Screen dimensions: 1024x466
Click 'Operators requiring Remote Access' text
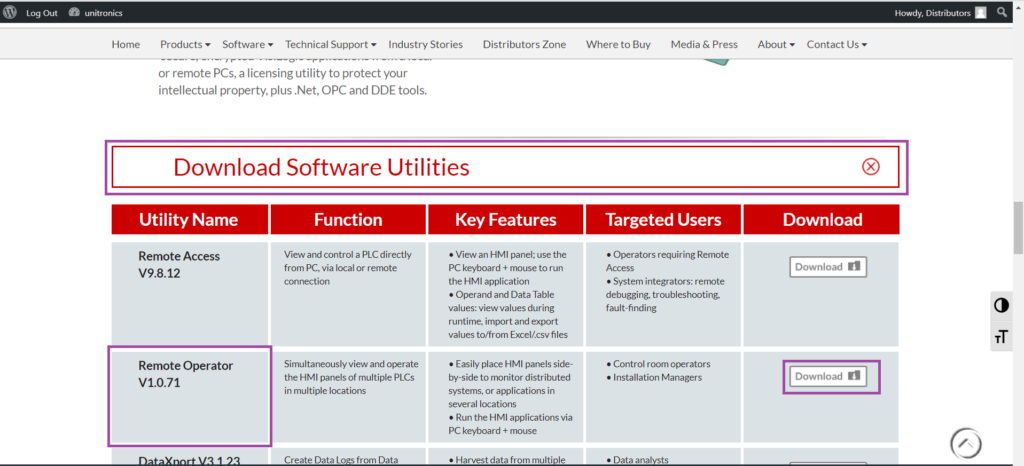click(x=667, y=261)
